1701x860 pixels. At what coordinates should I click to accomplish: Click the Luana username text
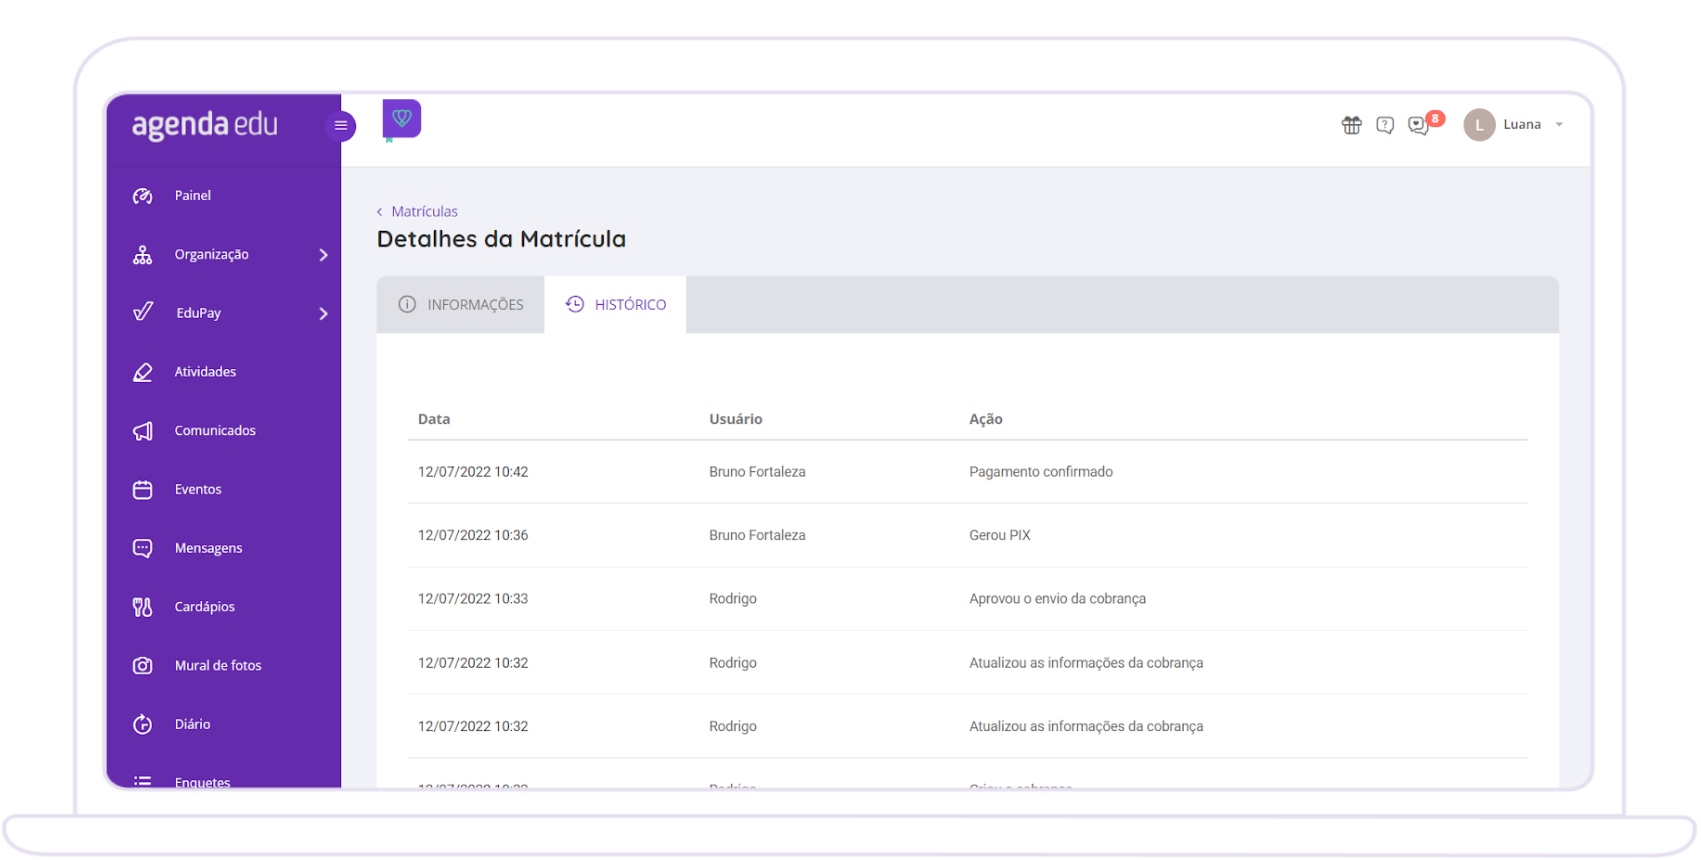pos(1522,125)
